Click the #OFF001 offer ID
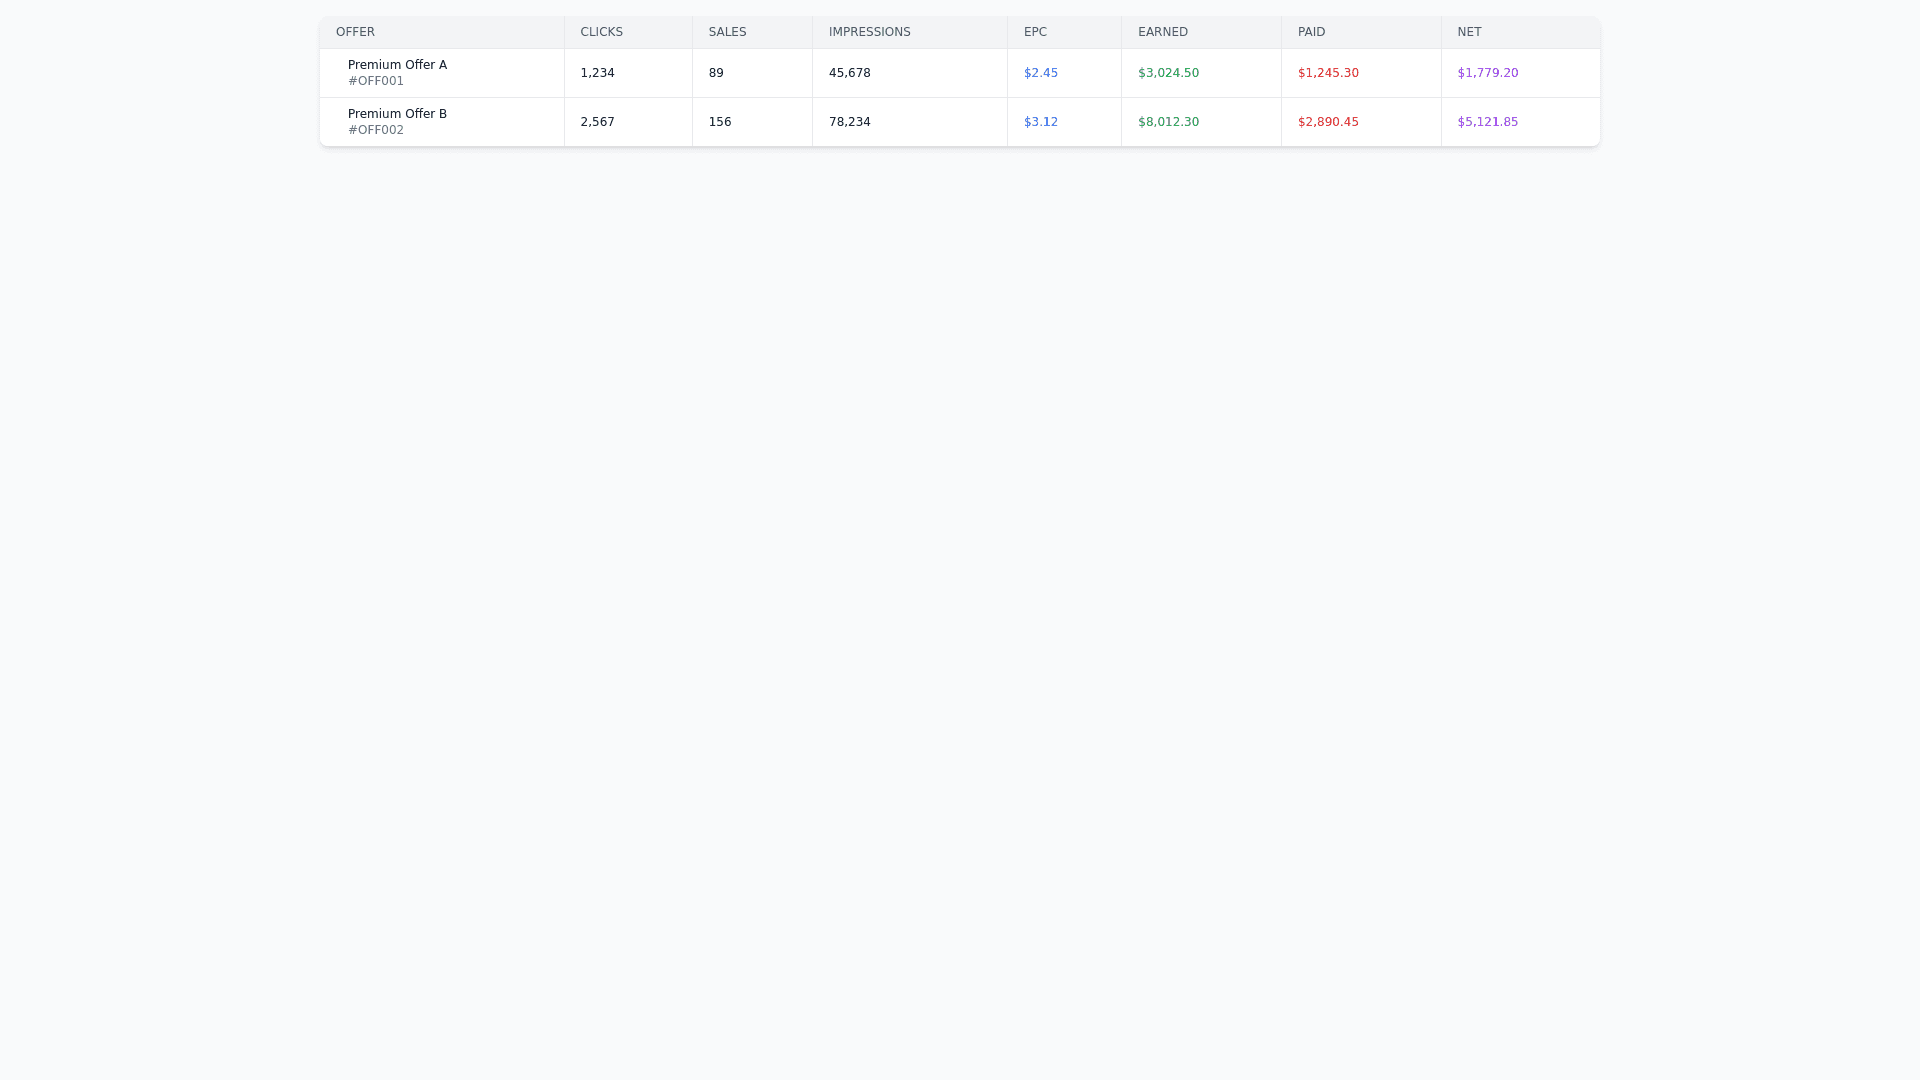Image resolution: width=1920 pixels, height=1080 pixels. [376, 81]
